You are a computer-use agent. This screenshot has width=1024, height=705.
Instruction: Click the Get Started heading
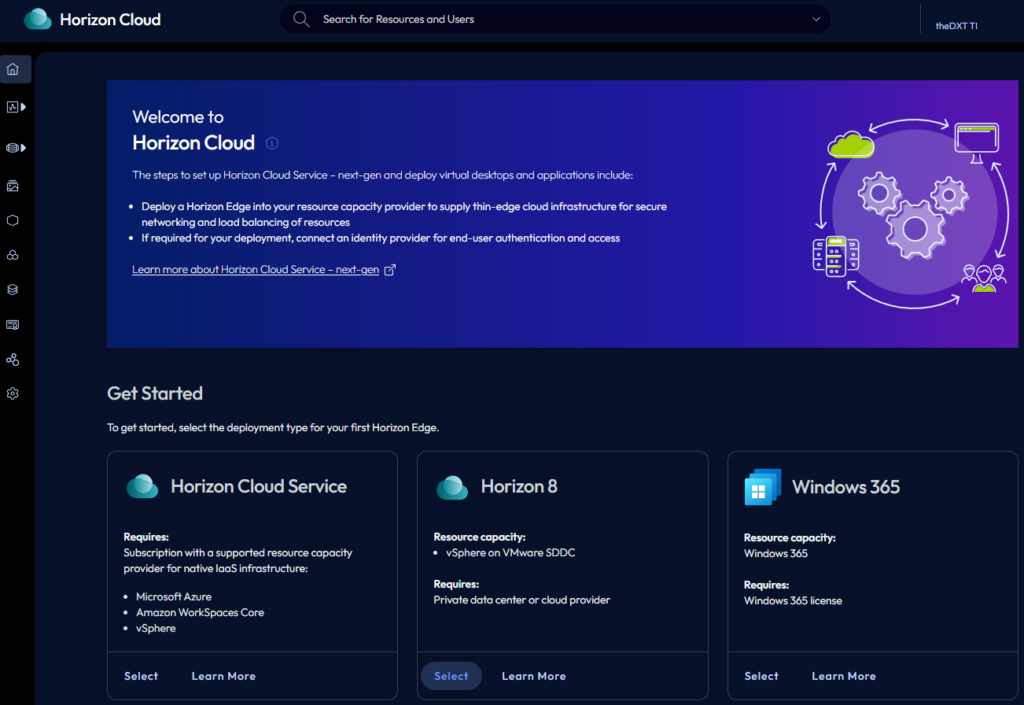[x=155, y=393]
